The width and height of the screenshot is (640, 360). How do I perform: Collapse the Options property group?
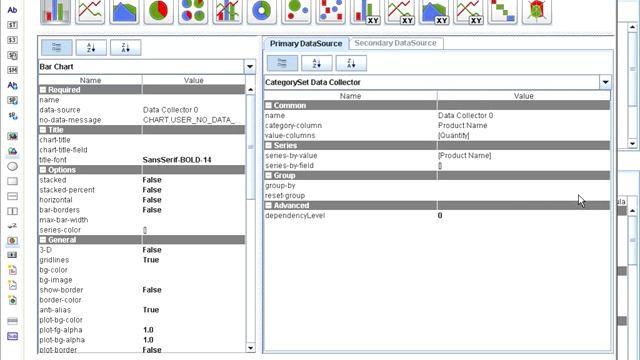[43, 170]
